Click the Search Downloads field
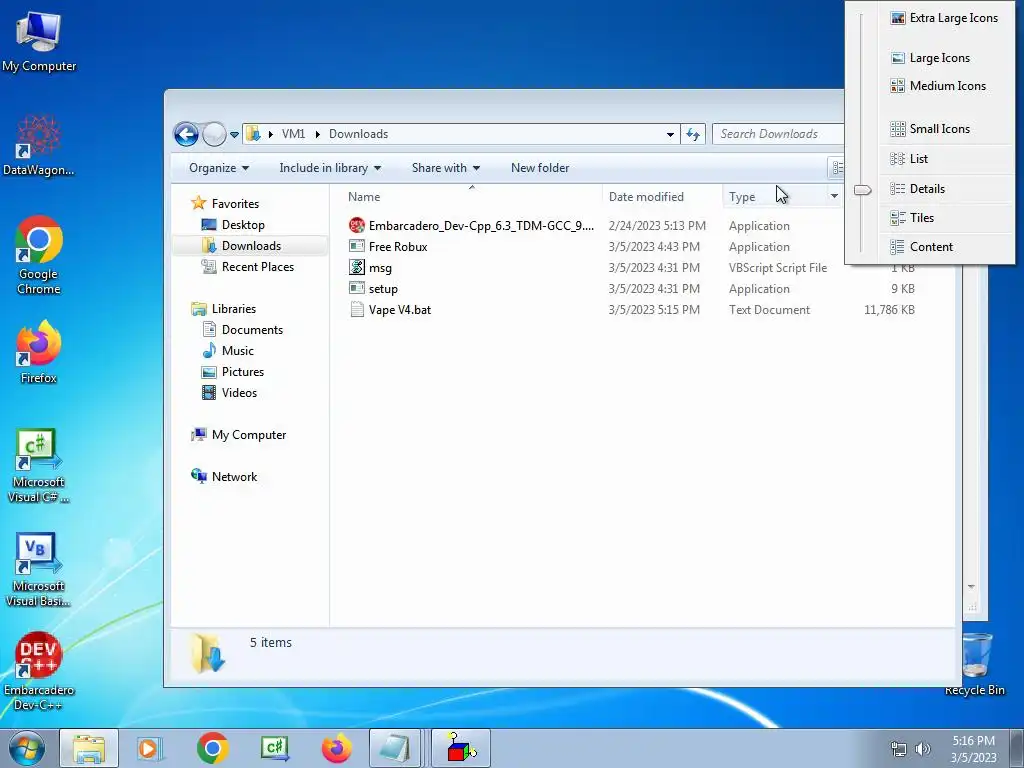1024x768 pixels. tap(778, 134)
